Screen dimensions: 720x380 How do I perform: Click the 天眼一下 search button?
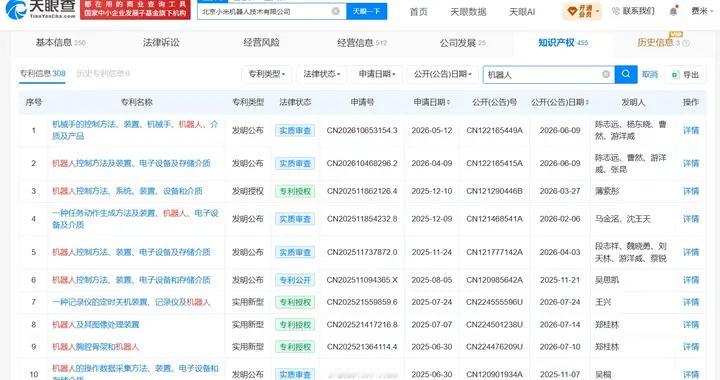pyautogui.click(x=366, y=11)
